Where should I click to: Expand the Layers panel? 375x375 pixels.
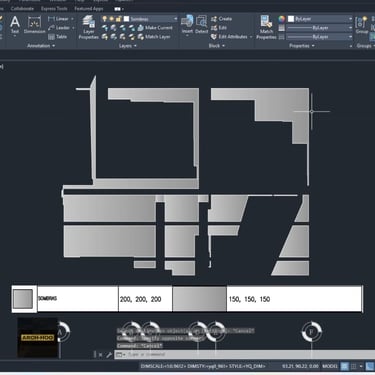coord(128,46)
